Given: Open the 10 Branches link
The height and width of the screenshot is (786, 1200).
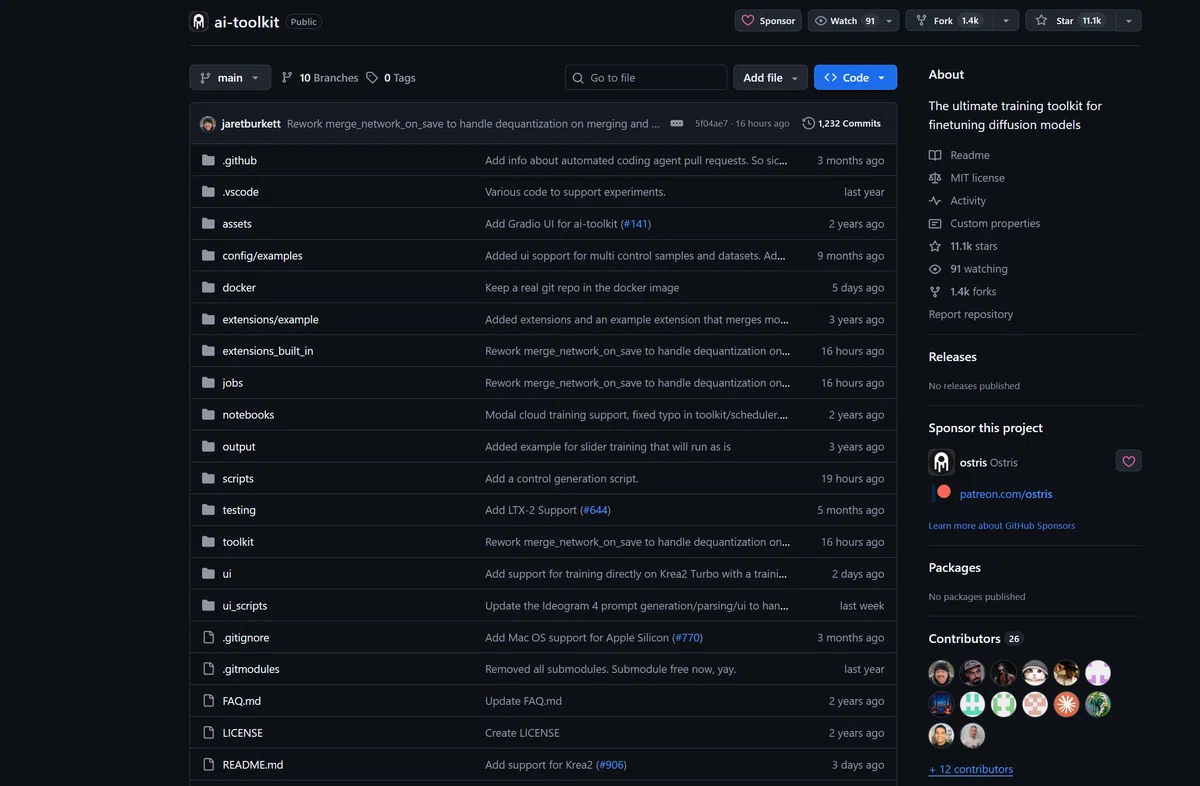Looking at the screenshot, I should pos(320,77).
